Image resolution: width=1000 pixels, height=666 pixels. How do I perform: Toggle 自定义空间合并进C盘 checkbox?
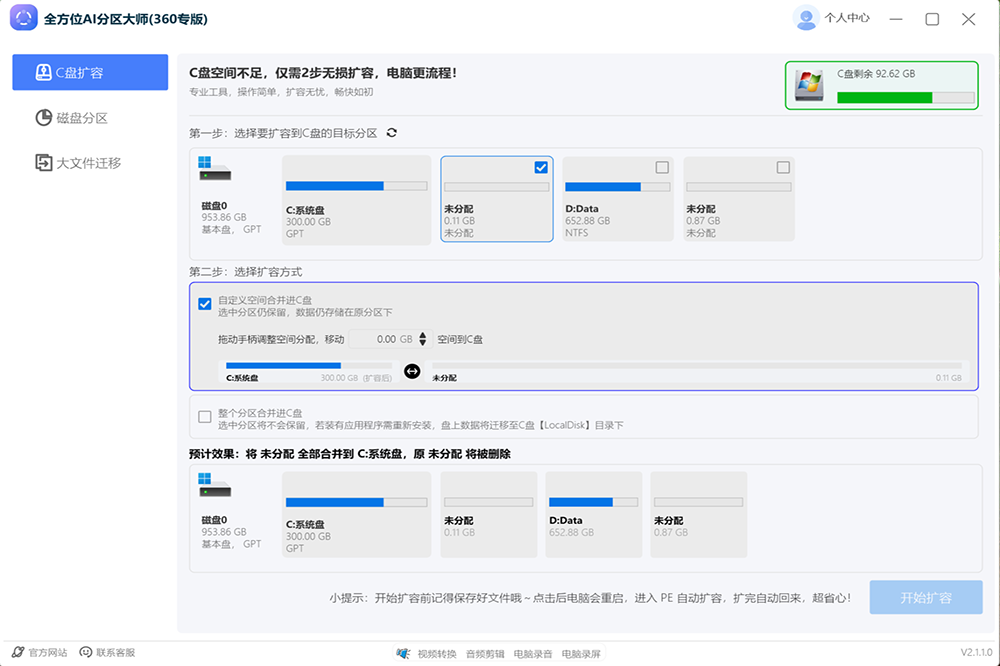[205, 304]
